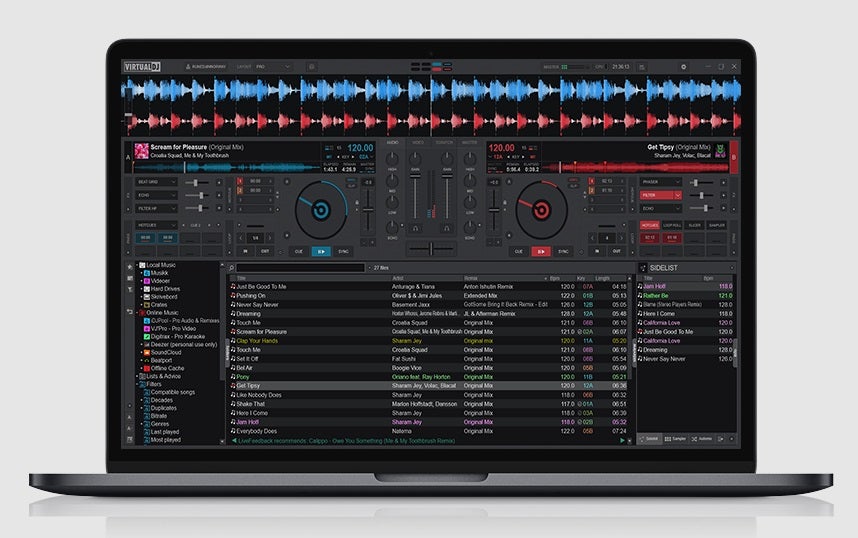Toggle SYNC on the left deck
Screen dimensions: 858x538
tap(344, 251)
